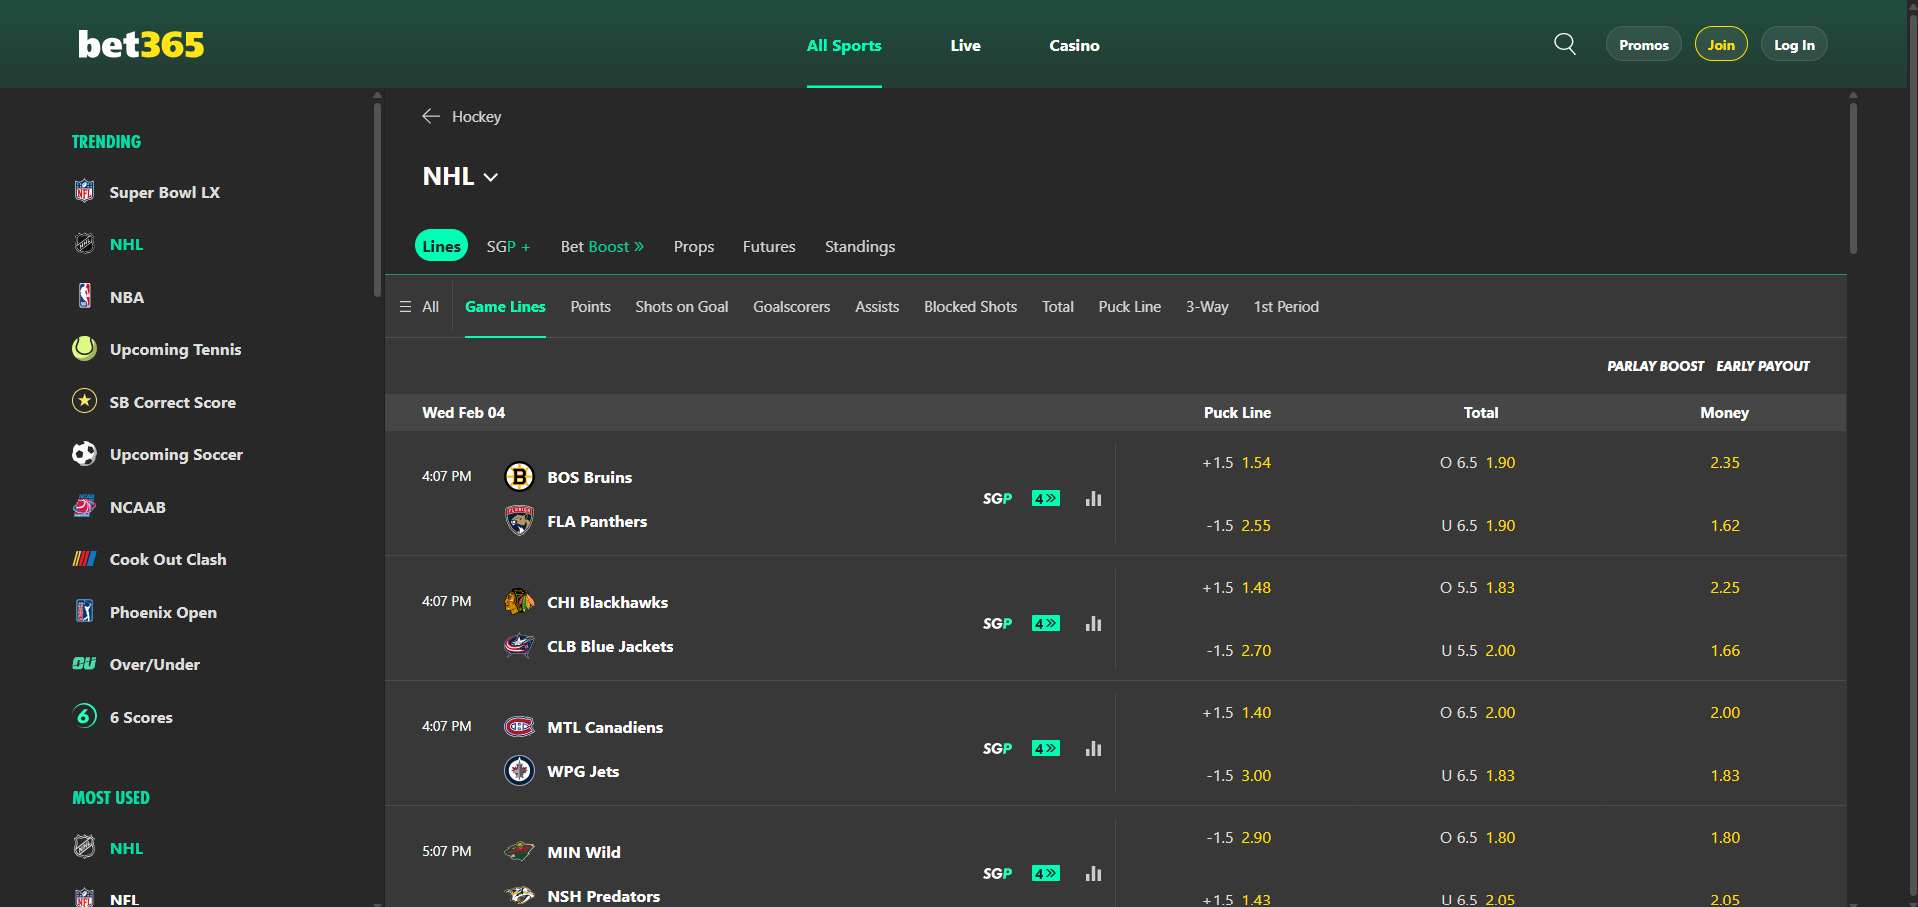Open the Phoenix Open sidebar entry
The width and height of the screenshot is (1918, 907).
point(85,611)
